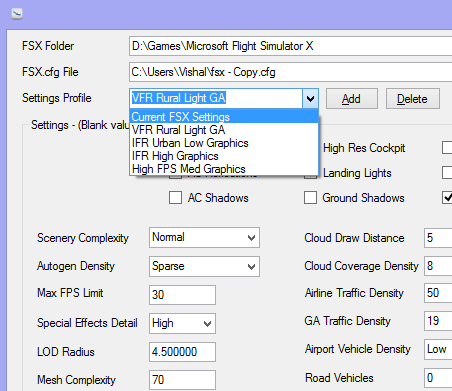Toggle the checkbox next to High Res Cockpit
The image size is (452, 391).
[x=447, y=148]
